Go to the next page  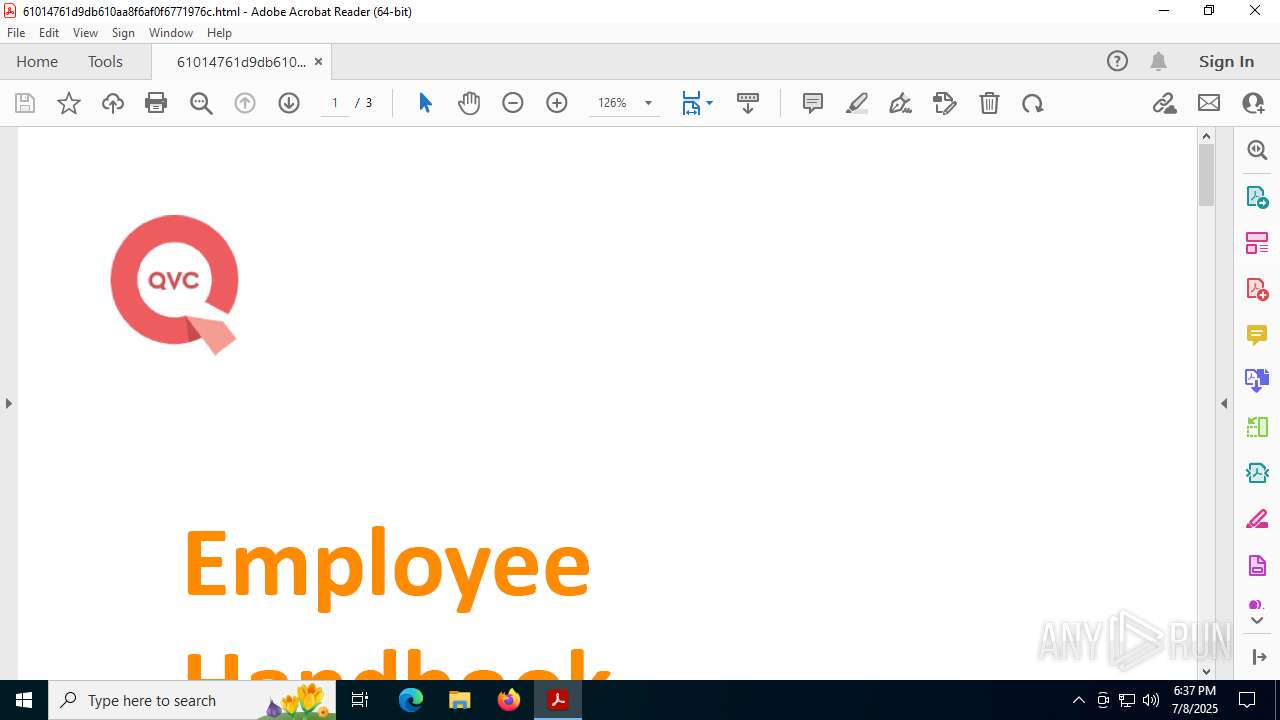tap(289, 103)
